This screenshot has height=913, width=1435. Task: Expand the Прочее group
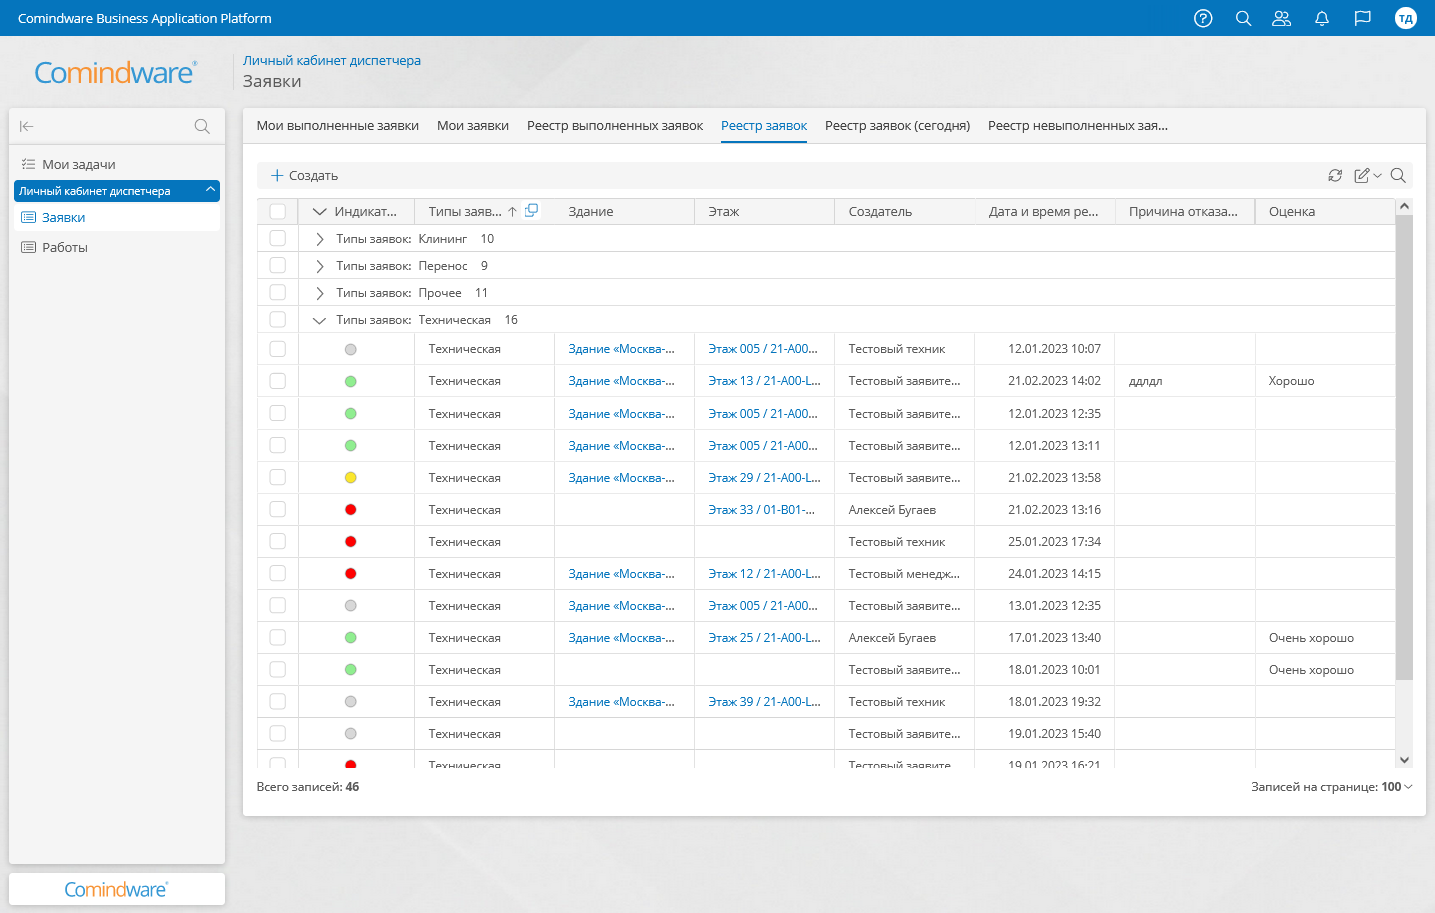319,293
